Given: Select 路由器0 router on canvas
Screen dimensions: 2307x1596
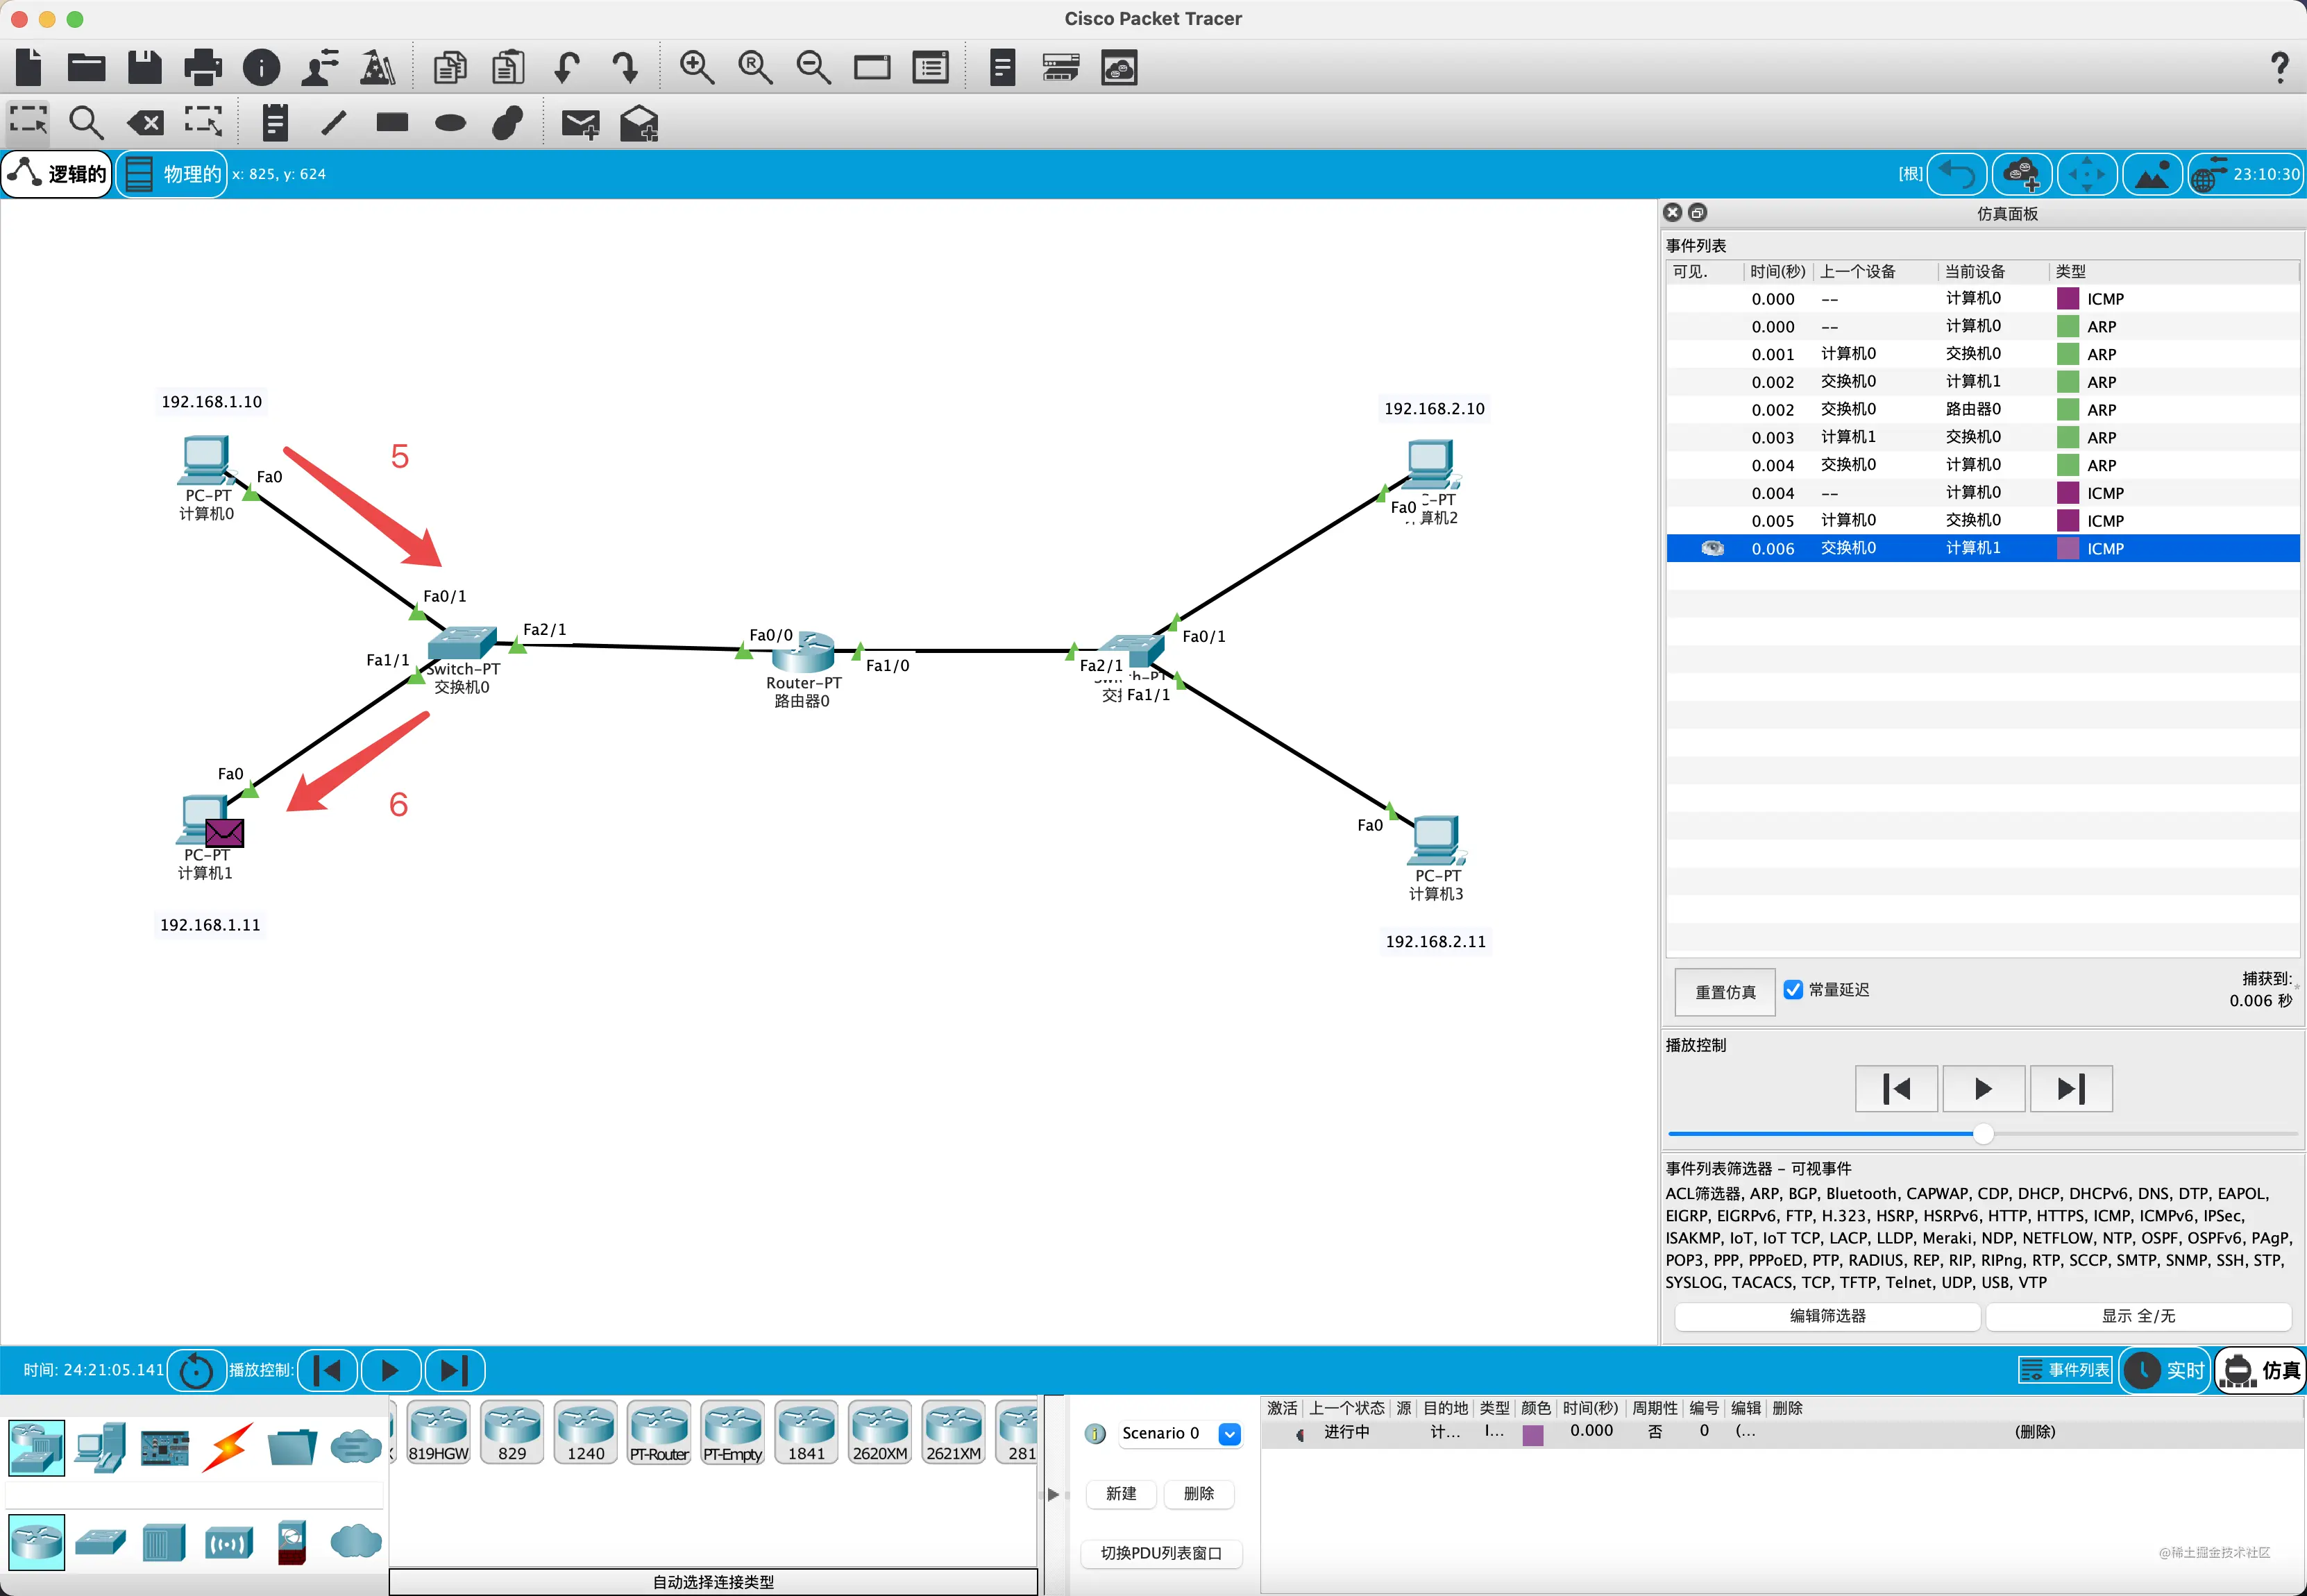Looking at the screenshot, I should coord(802,653).
